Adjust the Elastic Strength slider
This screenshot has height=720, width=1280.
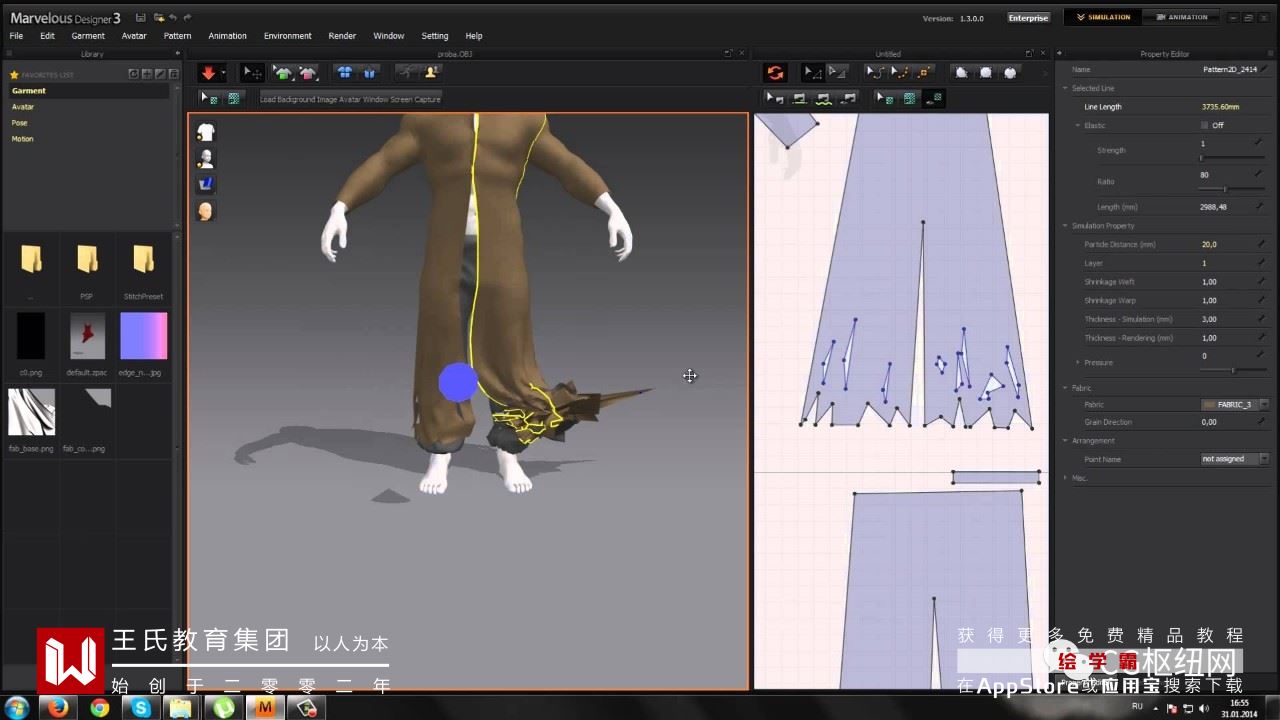[1231, 158]
